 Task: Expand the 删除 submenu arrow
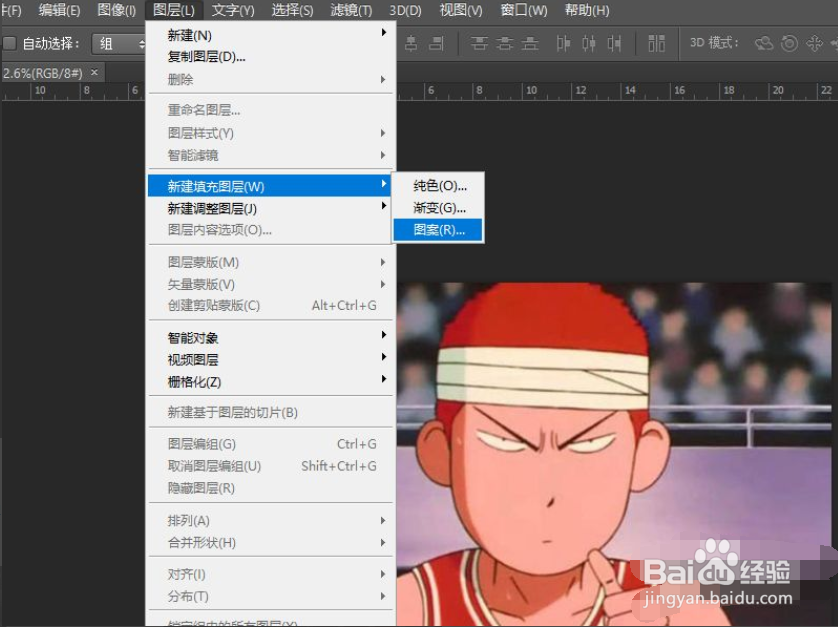(383, 80)
